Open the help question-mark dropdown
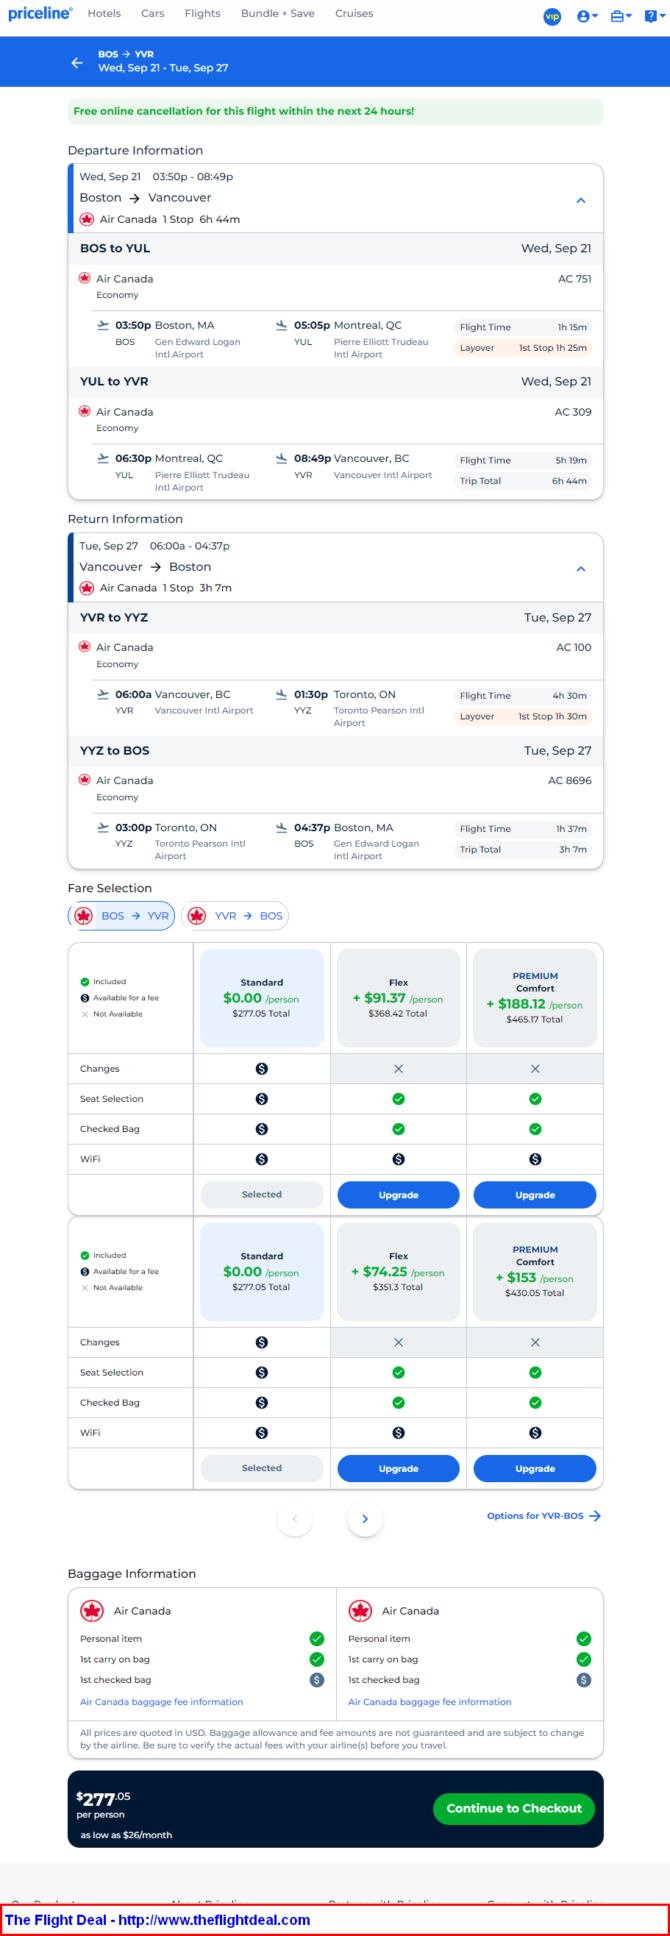Viewport: 670px width, 1936px height. pos(654,16)
